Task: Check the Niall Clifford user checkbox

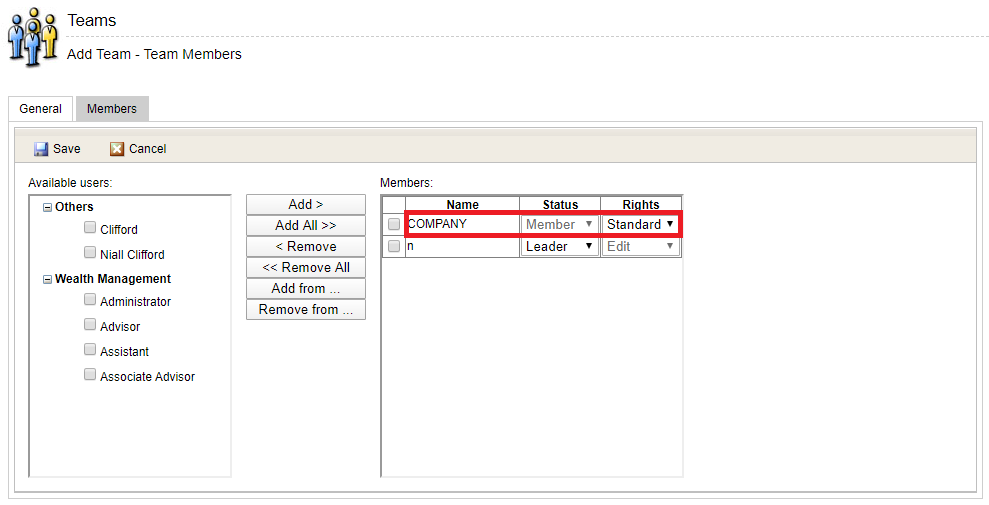Action: 91,253
